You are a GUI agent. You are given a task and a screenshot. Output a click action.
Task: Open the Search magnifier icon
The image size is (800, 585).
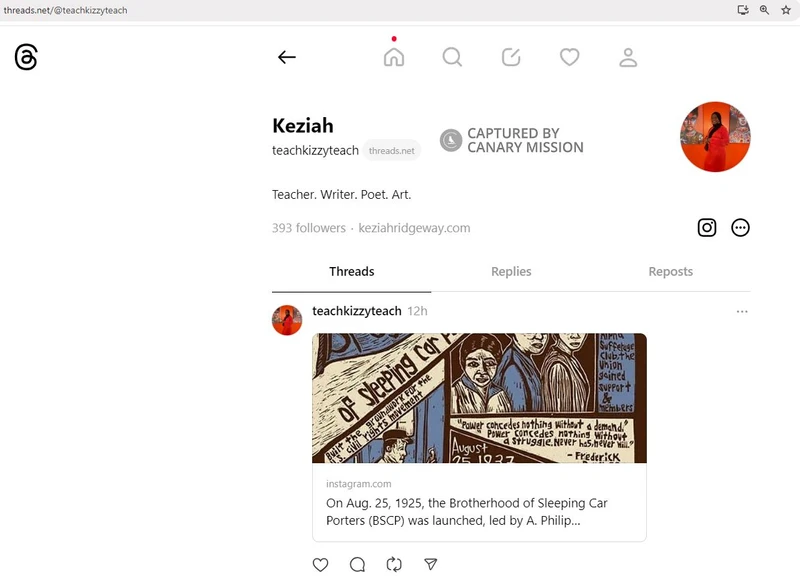[x=452, y=57]
